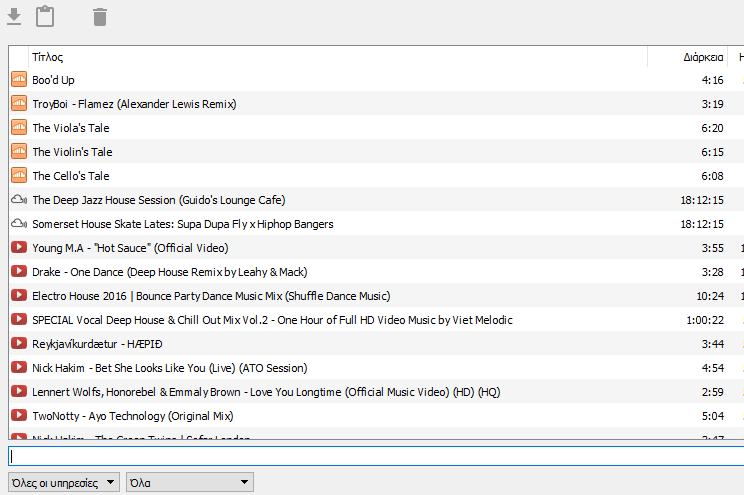
Task: Sort by the 'Τίτλος' column header
Action: pyautogui.click(x=47, y=57)
